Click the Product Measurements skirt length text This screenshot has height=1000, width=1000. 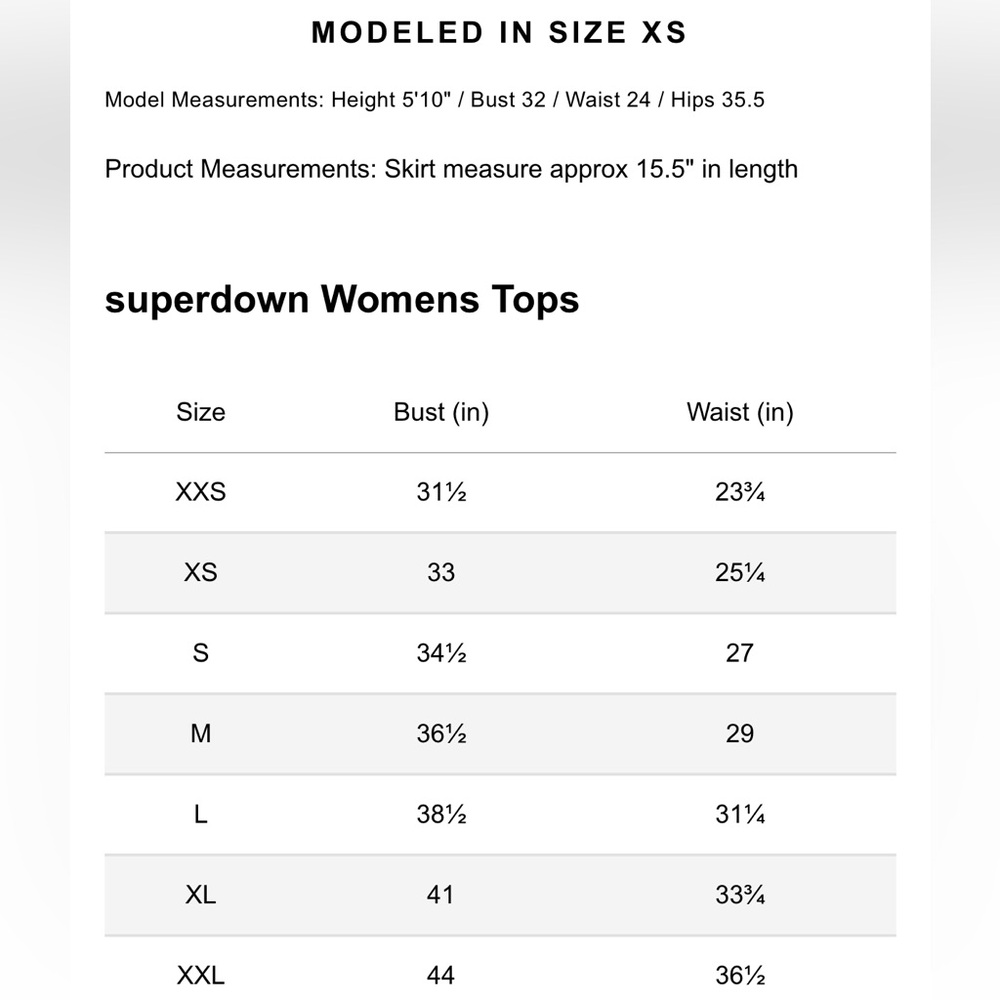pyautogui.click(x=451, y=169)
